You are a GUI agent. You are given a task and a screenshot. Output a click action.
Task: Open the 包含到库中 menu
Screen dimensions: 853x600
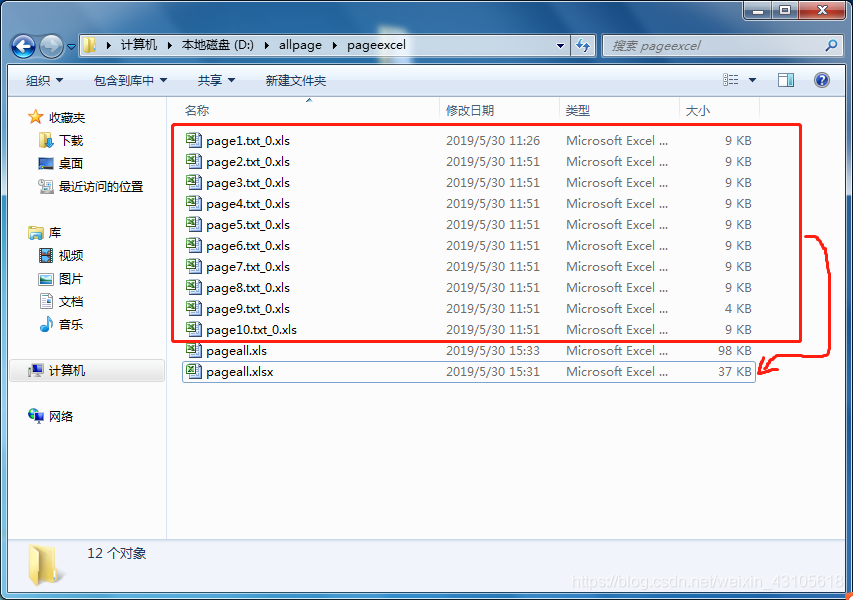coord(130,81)
